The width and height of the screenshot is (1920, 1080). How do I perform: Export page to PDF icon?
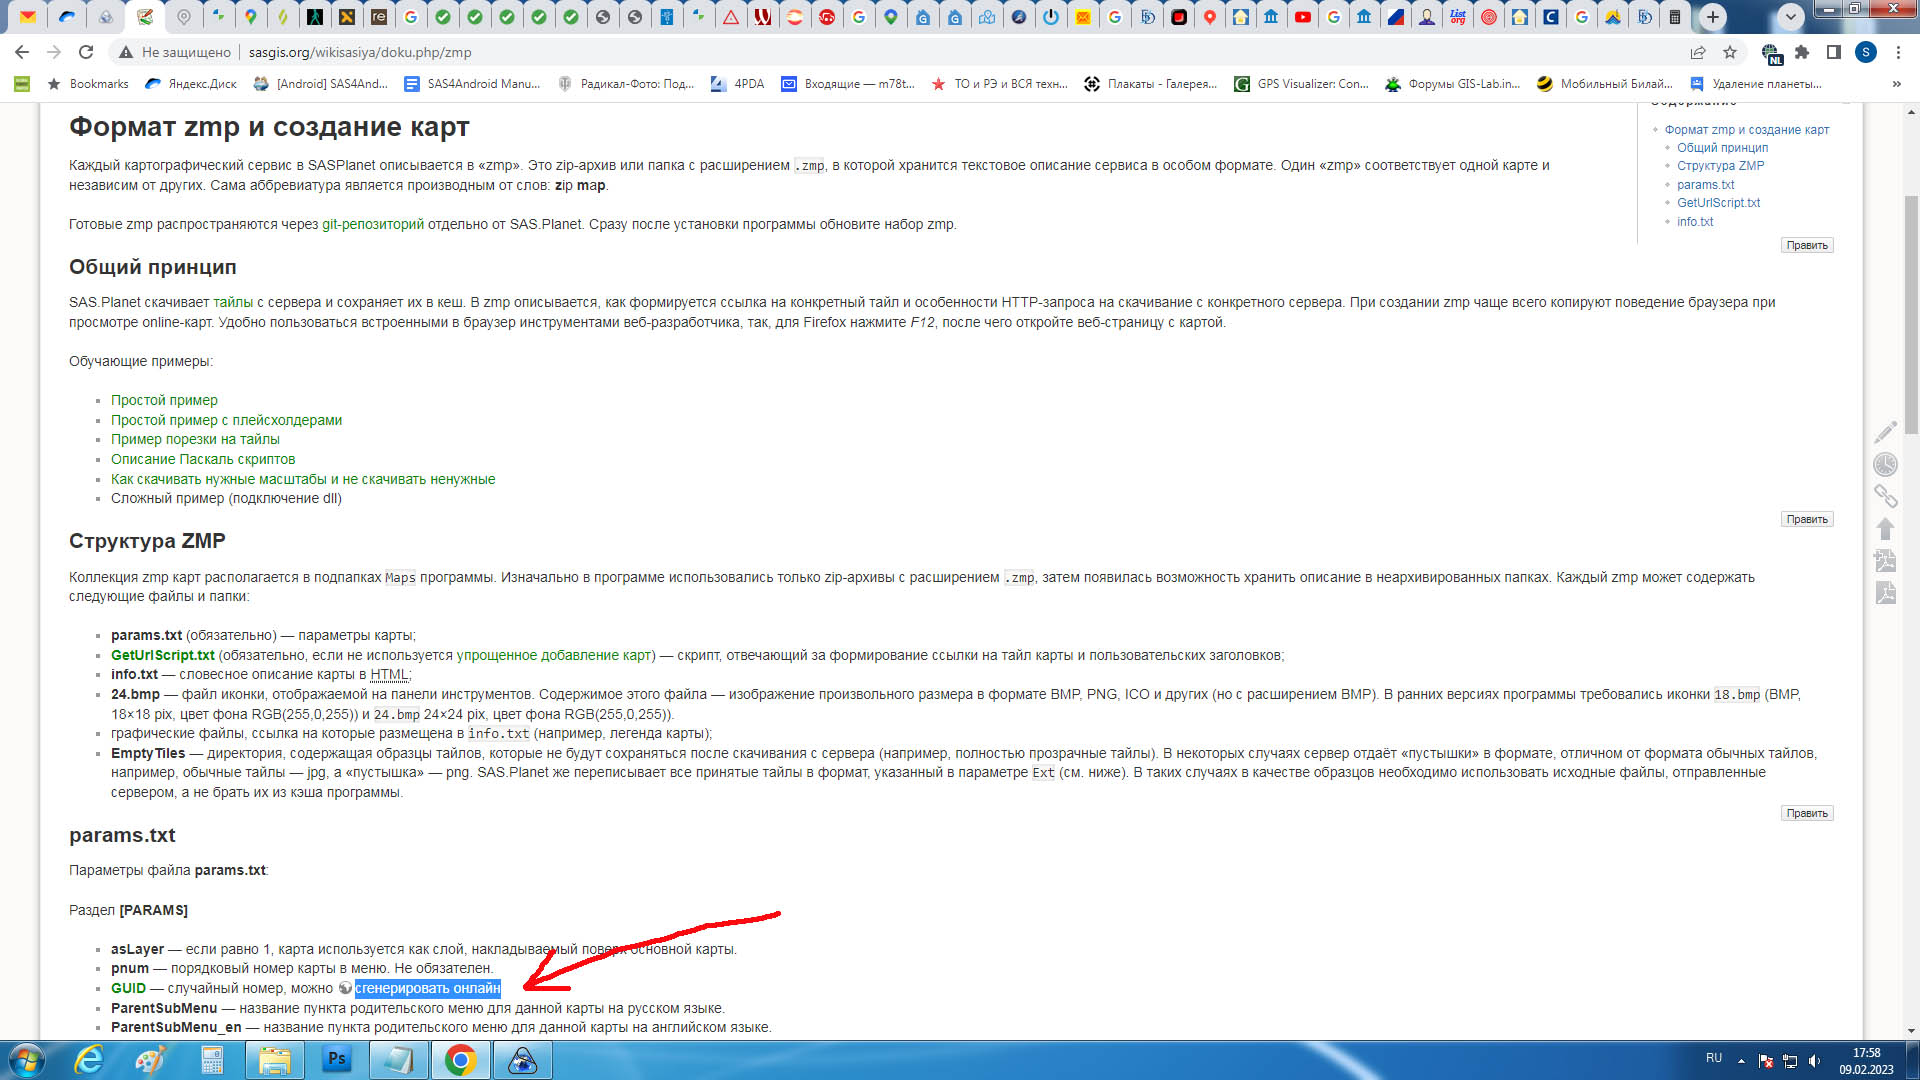tap(1885, 593)
